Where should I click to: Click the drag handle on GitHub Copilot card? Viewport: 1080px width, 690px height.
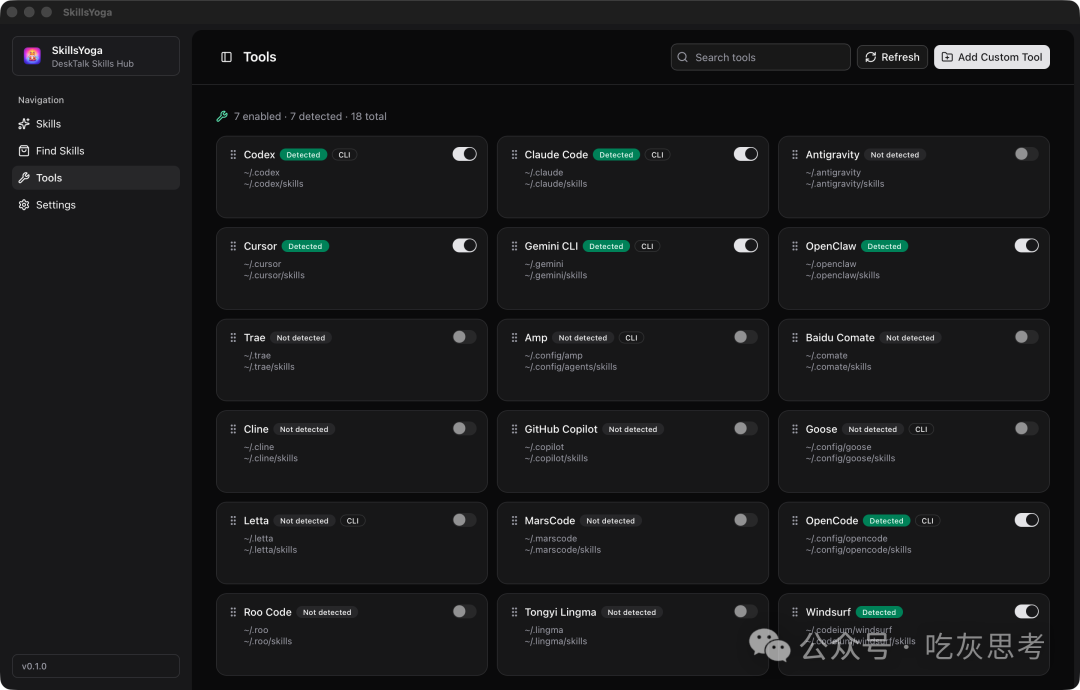click(x=514, y=429)
